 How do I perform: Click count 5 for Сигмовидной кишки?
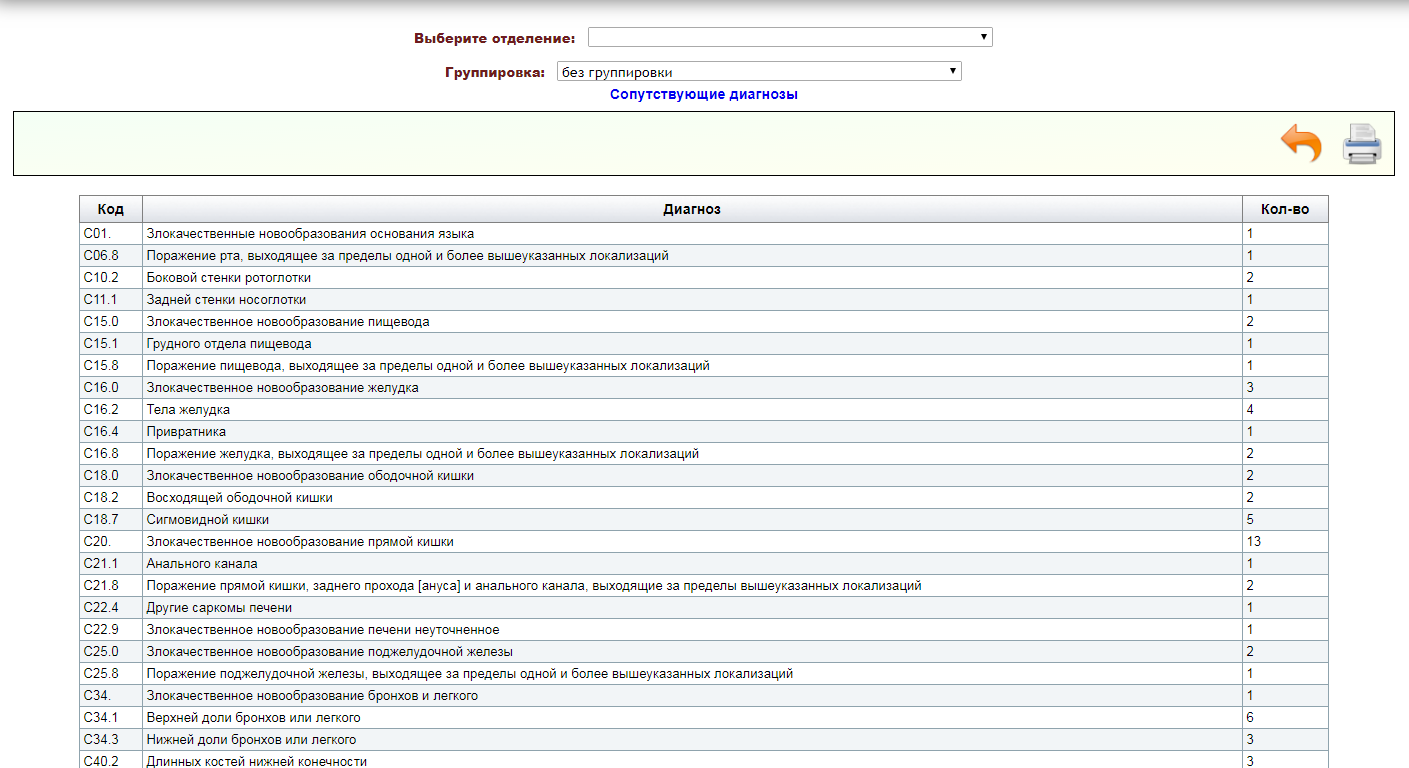1250,519
